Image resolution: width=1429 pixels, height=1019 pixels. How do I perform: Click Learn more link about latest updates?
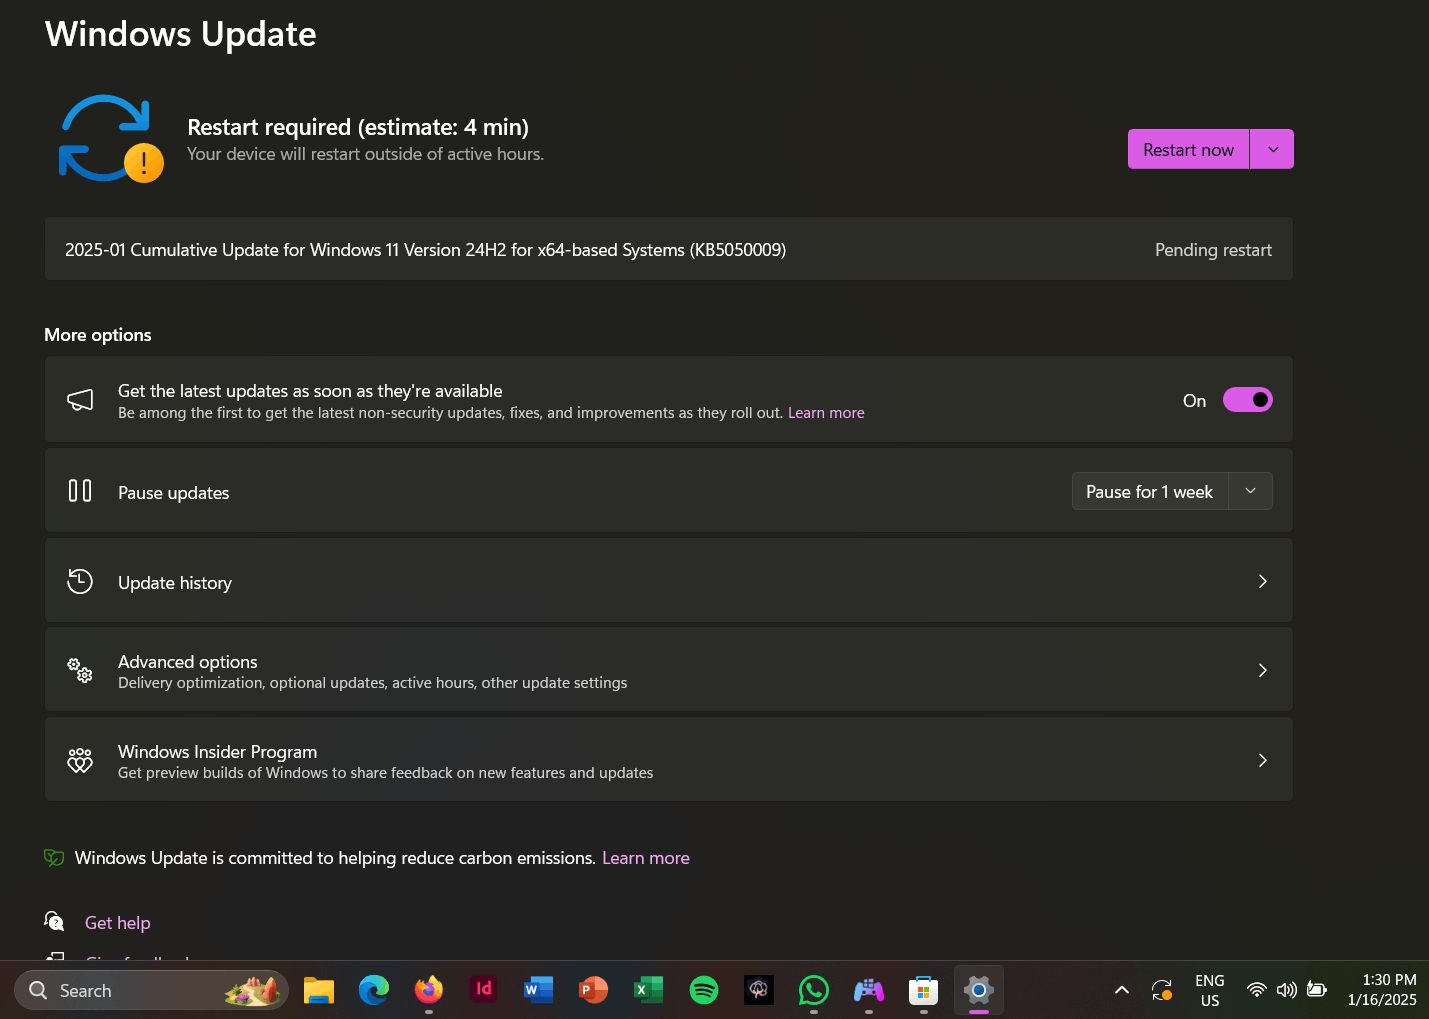[x=826, y=413]
